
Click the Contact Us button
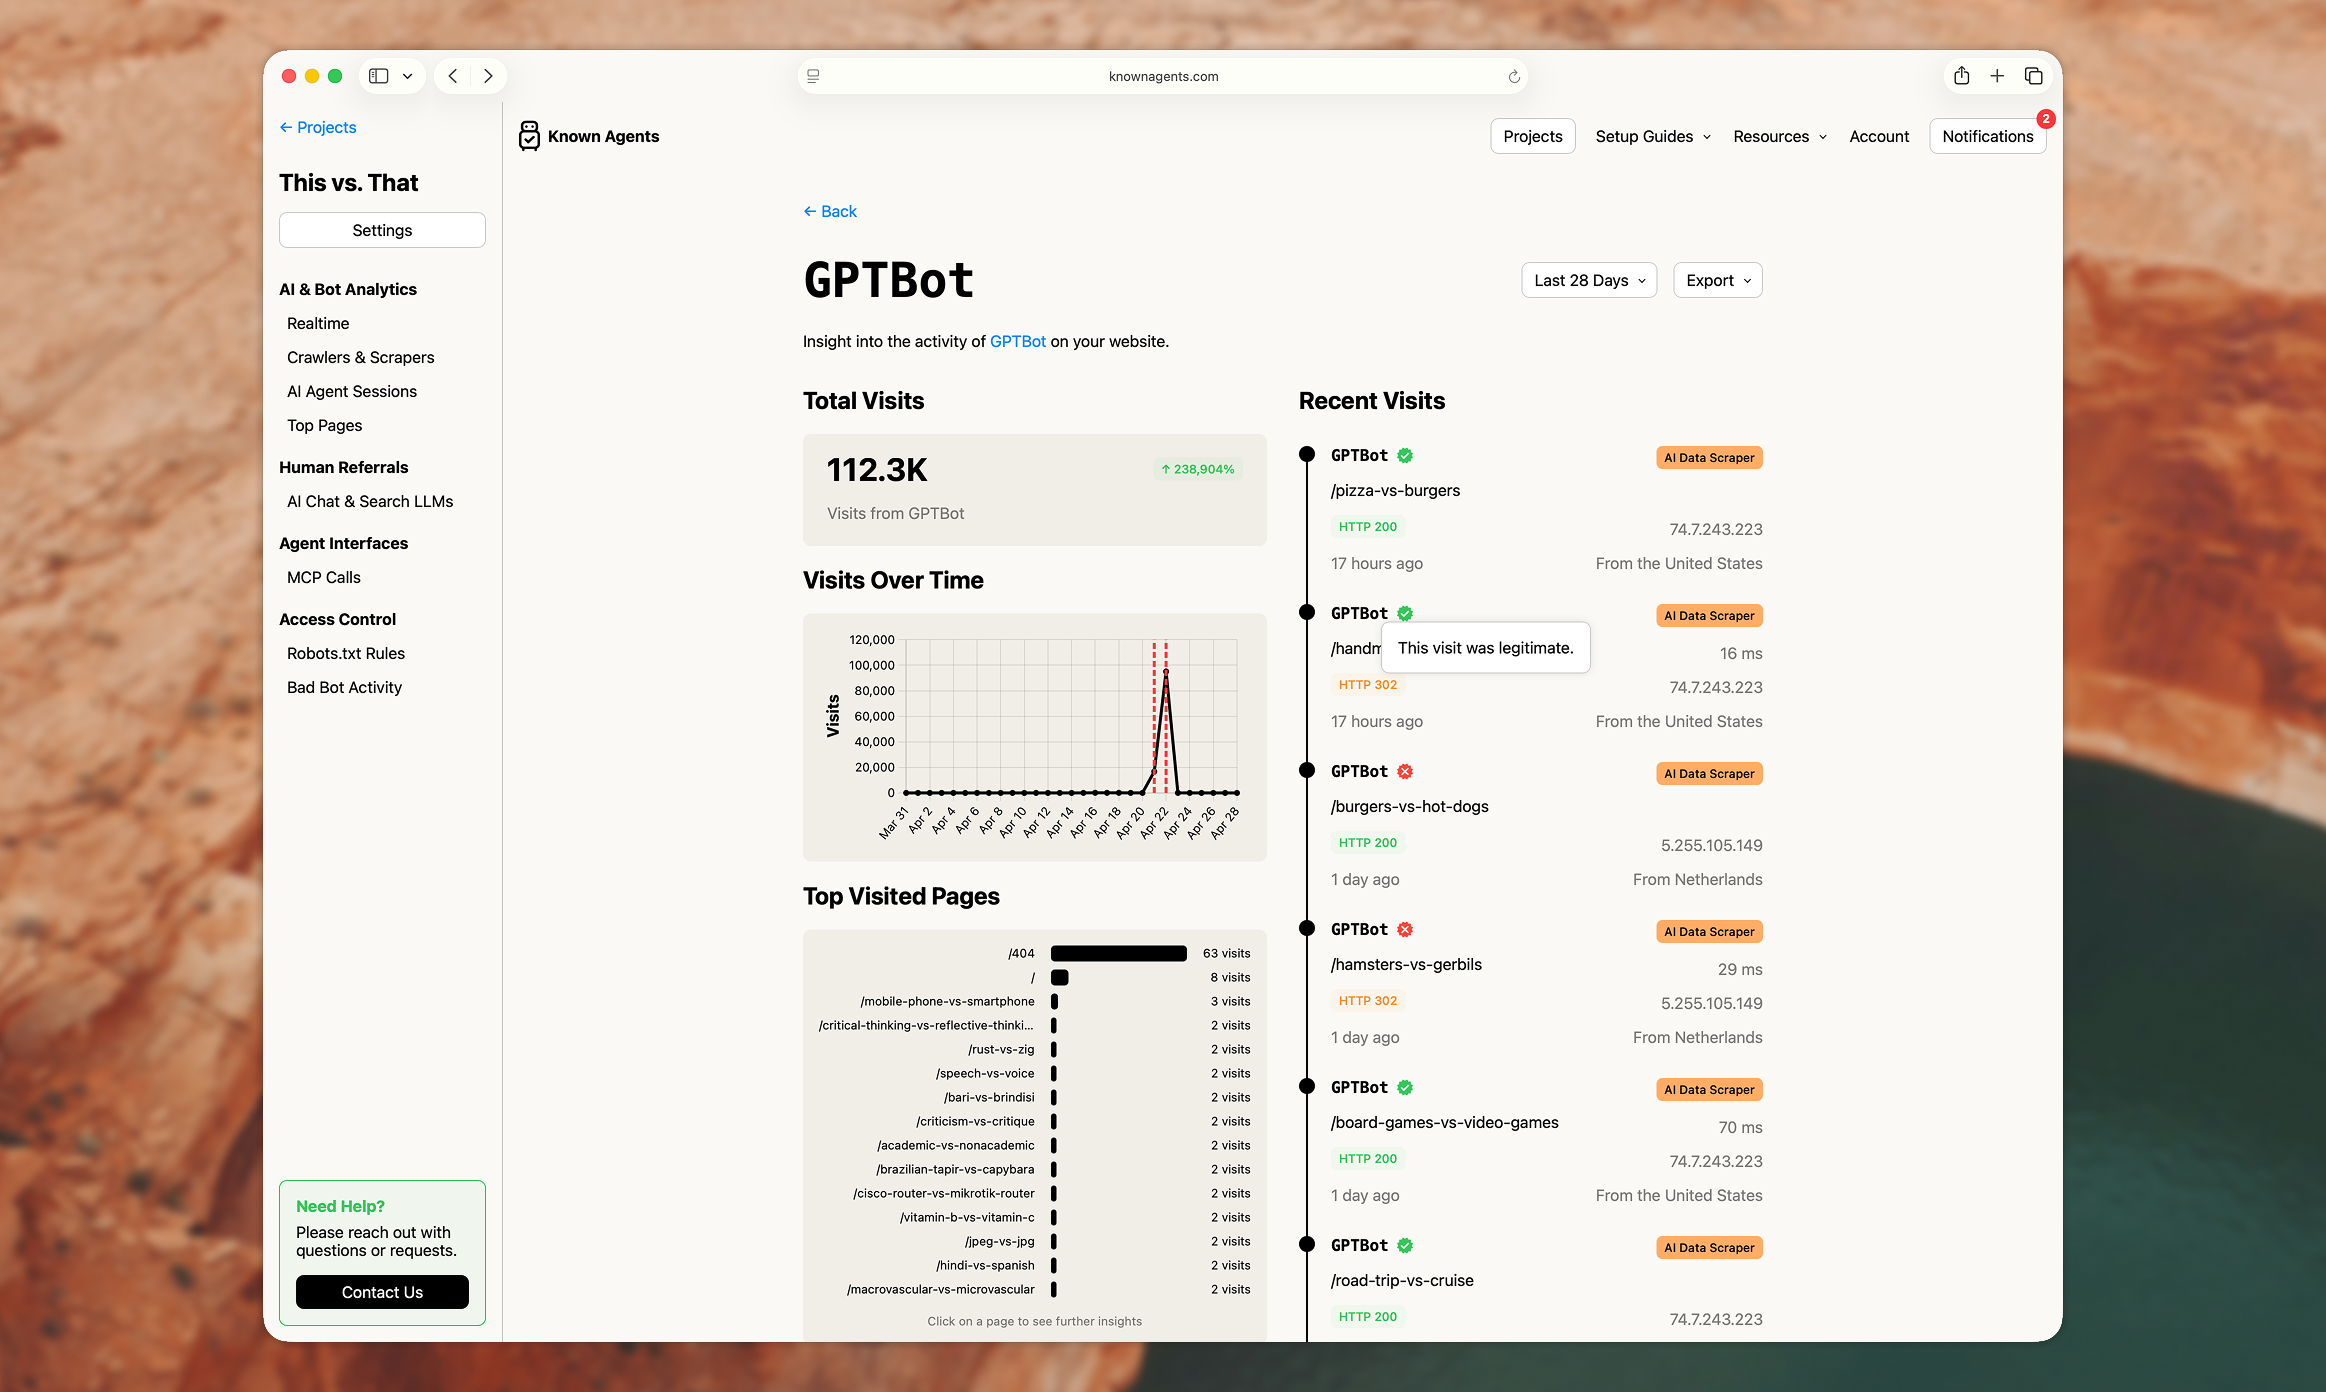pos(382,1292)
